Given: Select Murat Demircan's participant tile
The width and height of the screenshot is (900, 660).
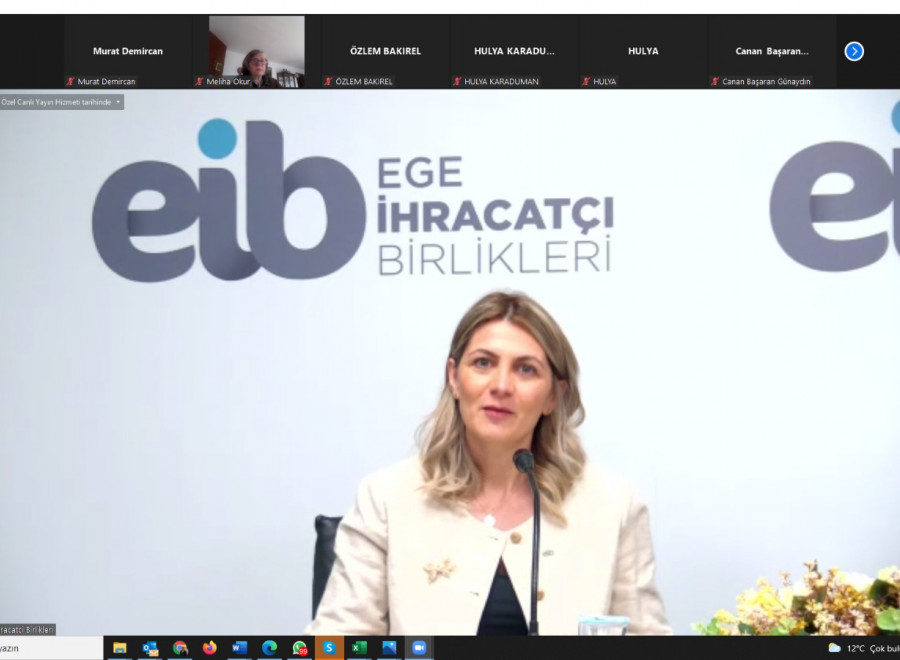Looking at the screenshot, I should (128, 51).
